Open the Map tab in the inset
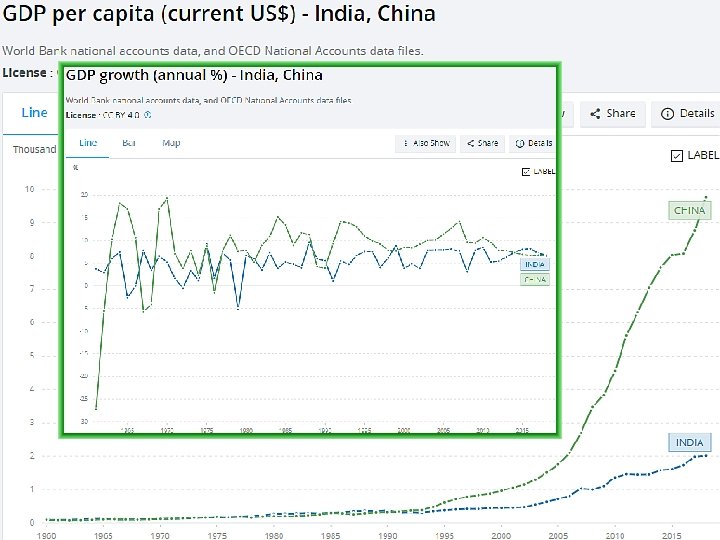The height and width of the screenshot is (540, 720). tap(171, 143)
